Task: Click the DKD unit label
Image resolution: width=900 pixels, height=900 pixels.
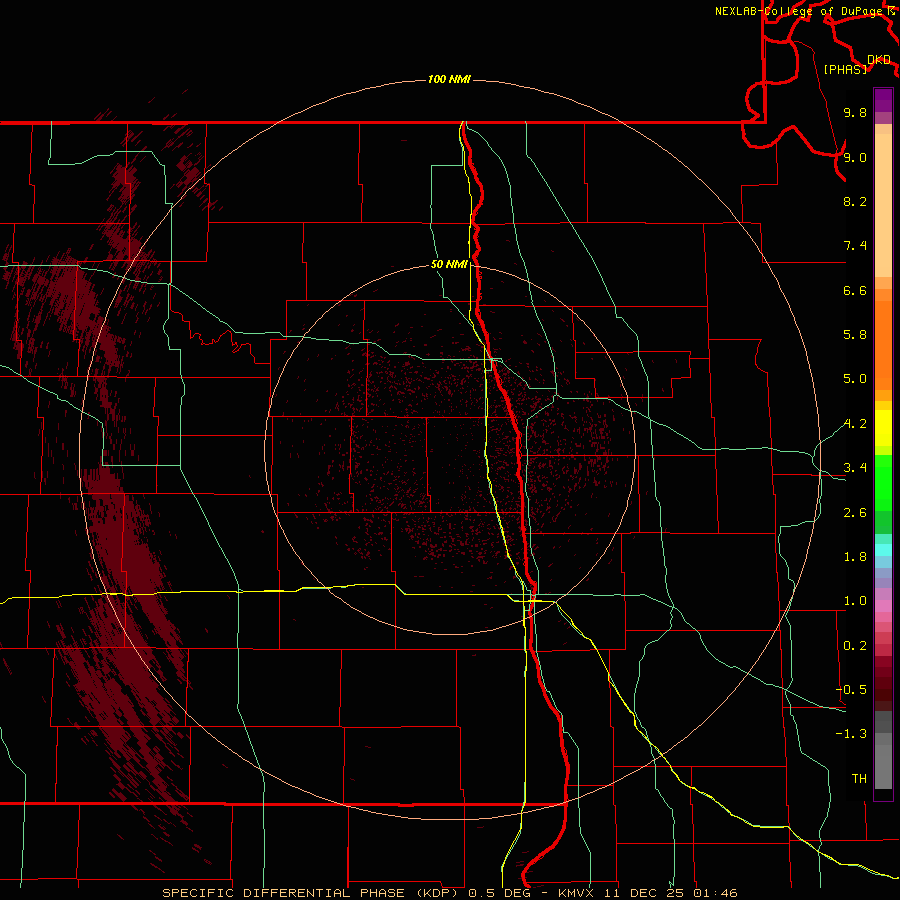Action: coord(879,60)
